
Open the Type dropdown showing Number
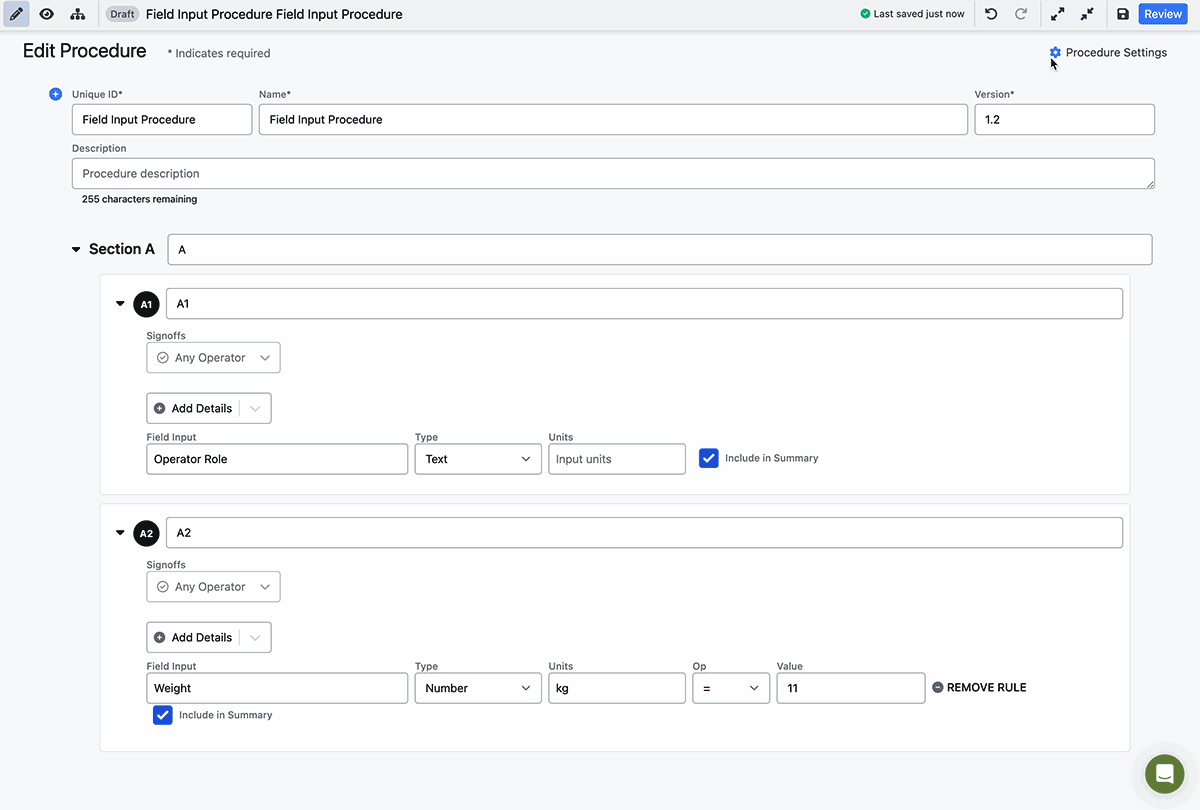(478, 688)
